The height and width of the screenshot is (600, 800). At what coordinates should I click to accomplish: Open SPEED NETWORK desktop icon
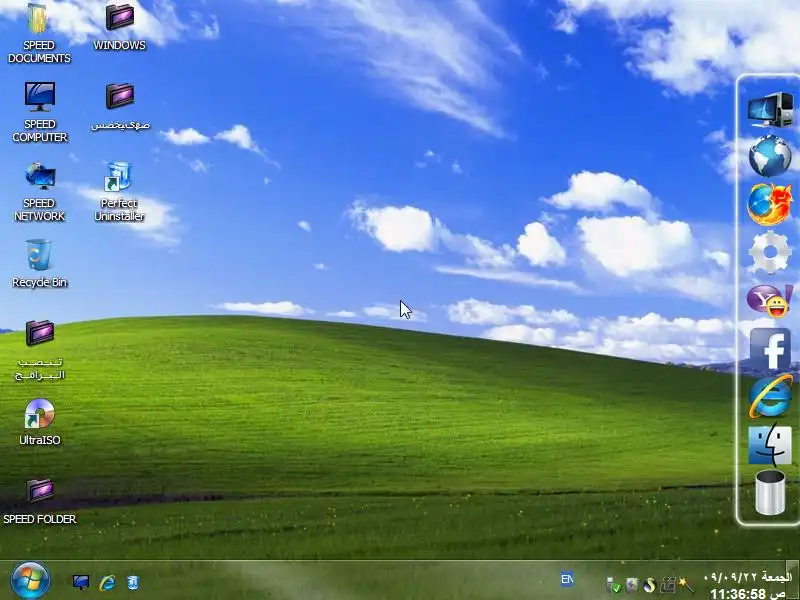[39, 192]
